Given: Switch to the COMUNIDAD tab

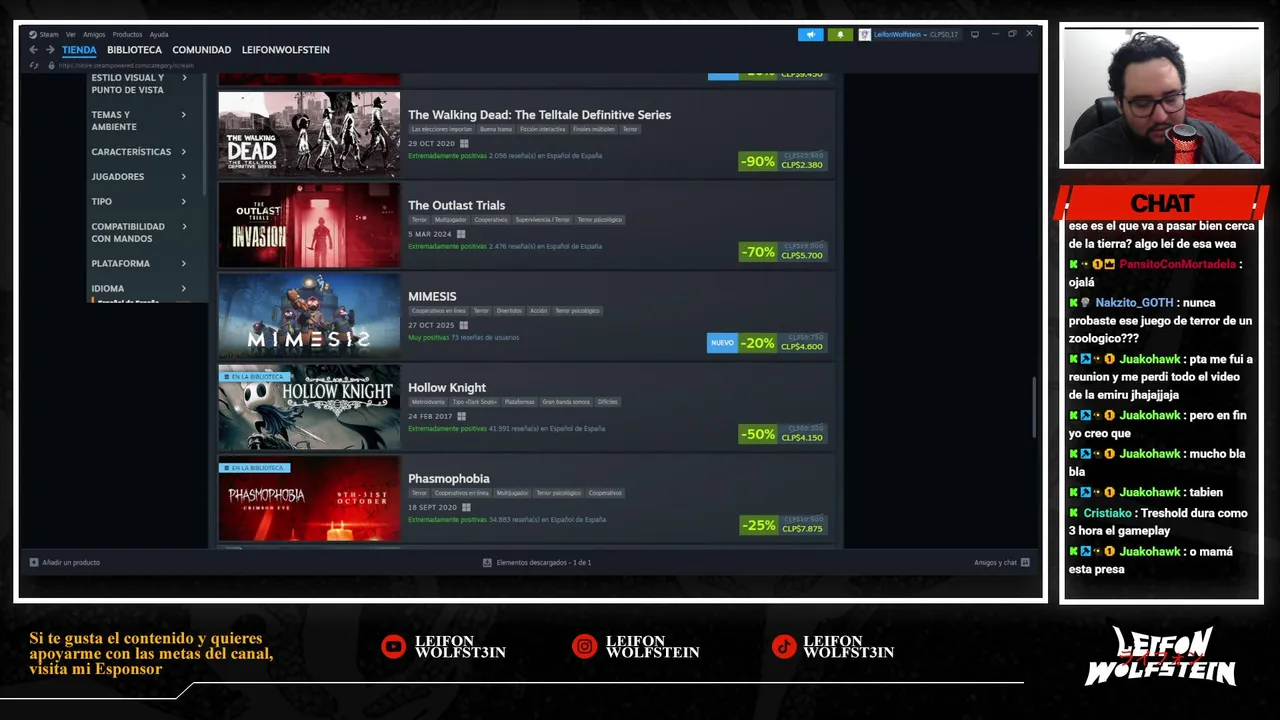Looking at the screenshot, I should 202,50.
